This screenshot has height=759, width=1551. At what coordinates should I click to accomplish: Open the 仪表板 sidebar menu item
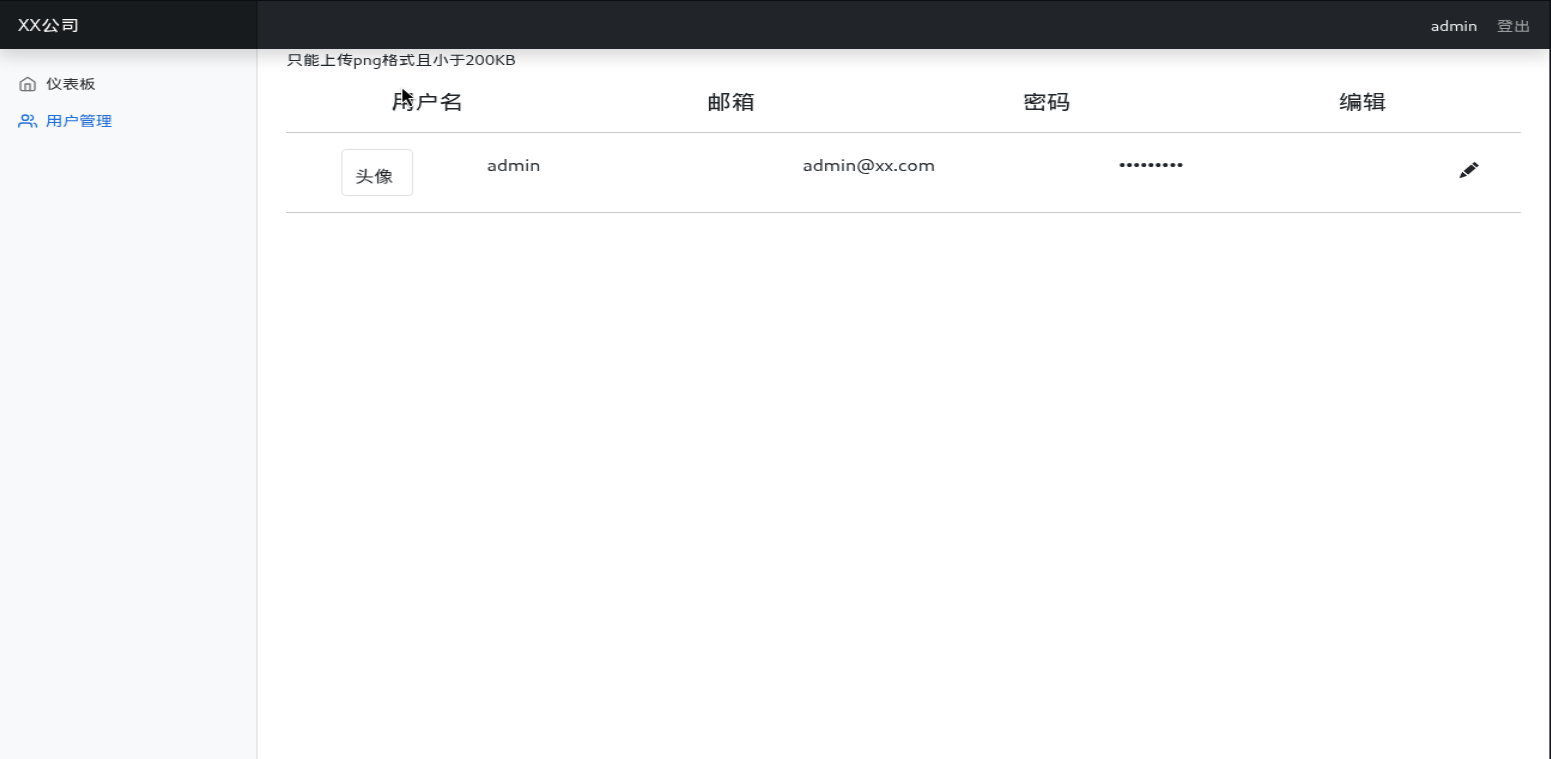pos(70,84)
